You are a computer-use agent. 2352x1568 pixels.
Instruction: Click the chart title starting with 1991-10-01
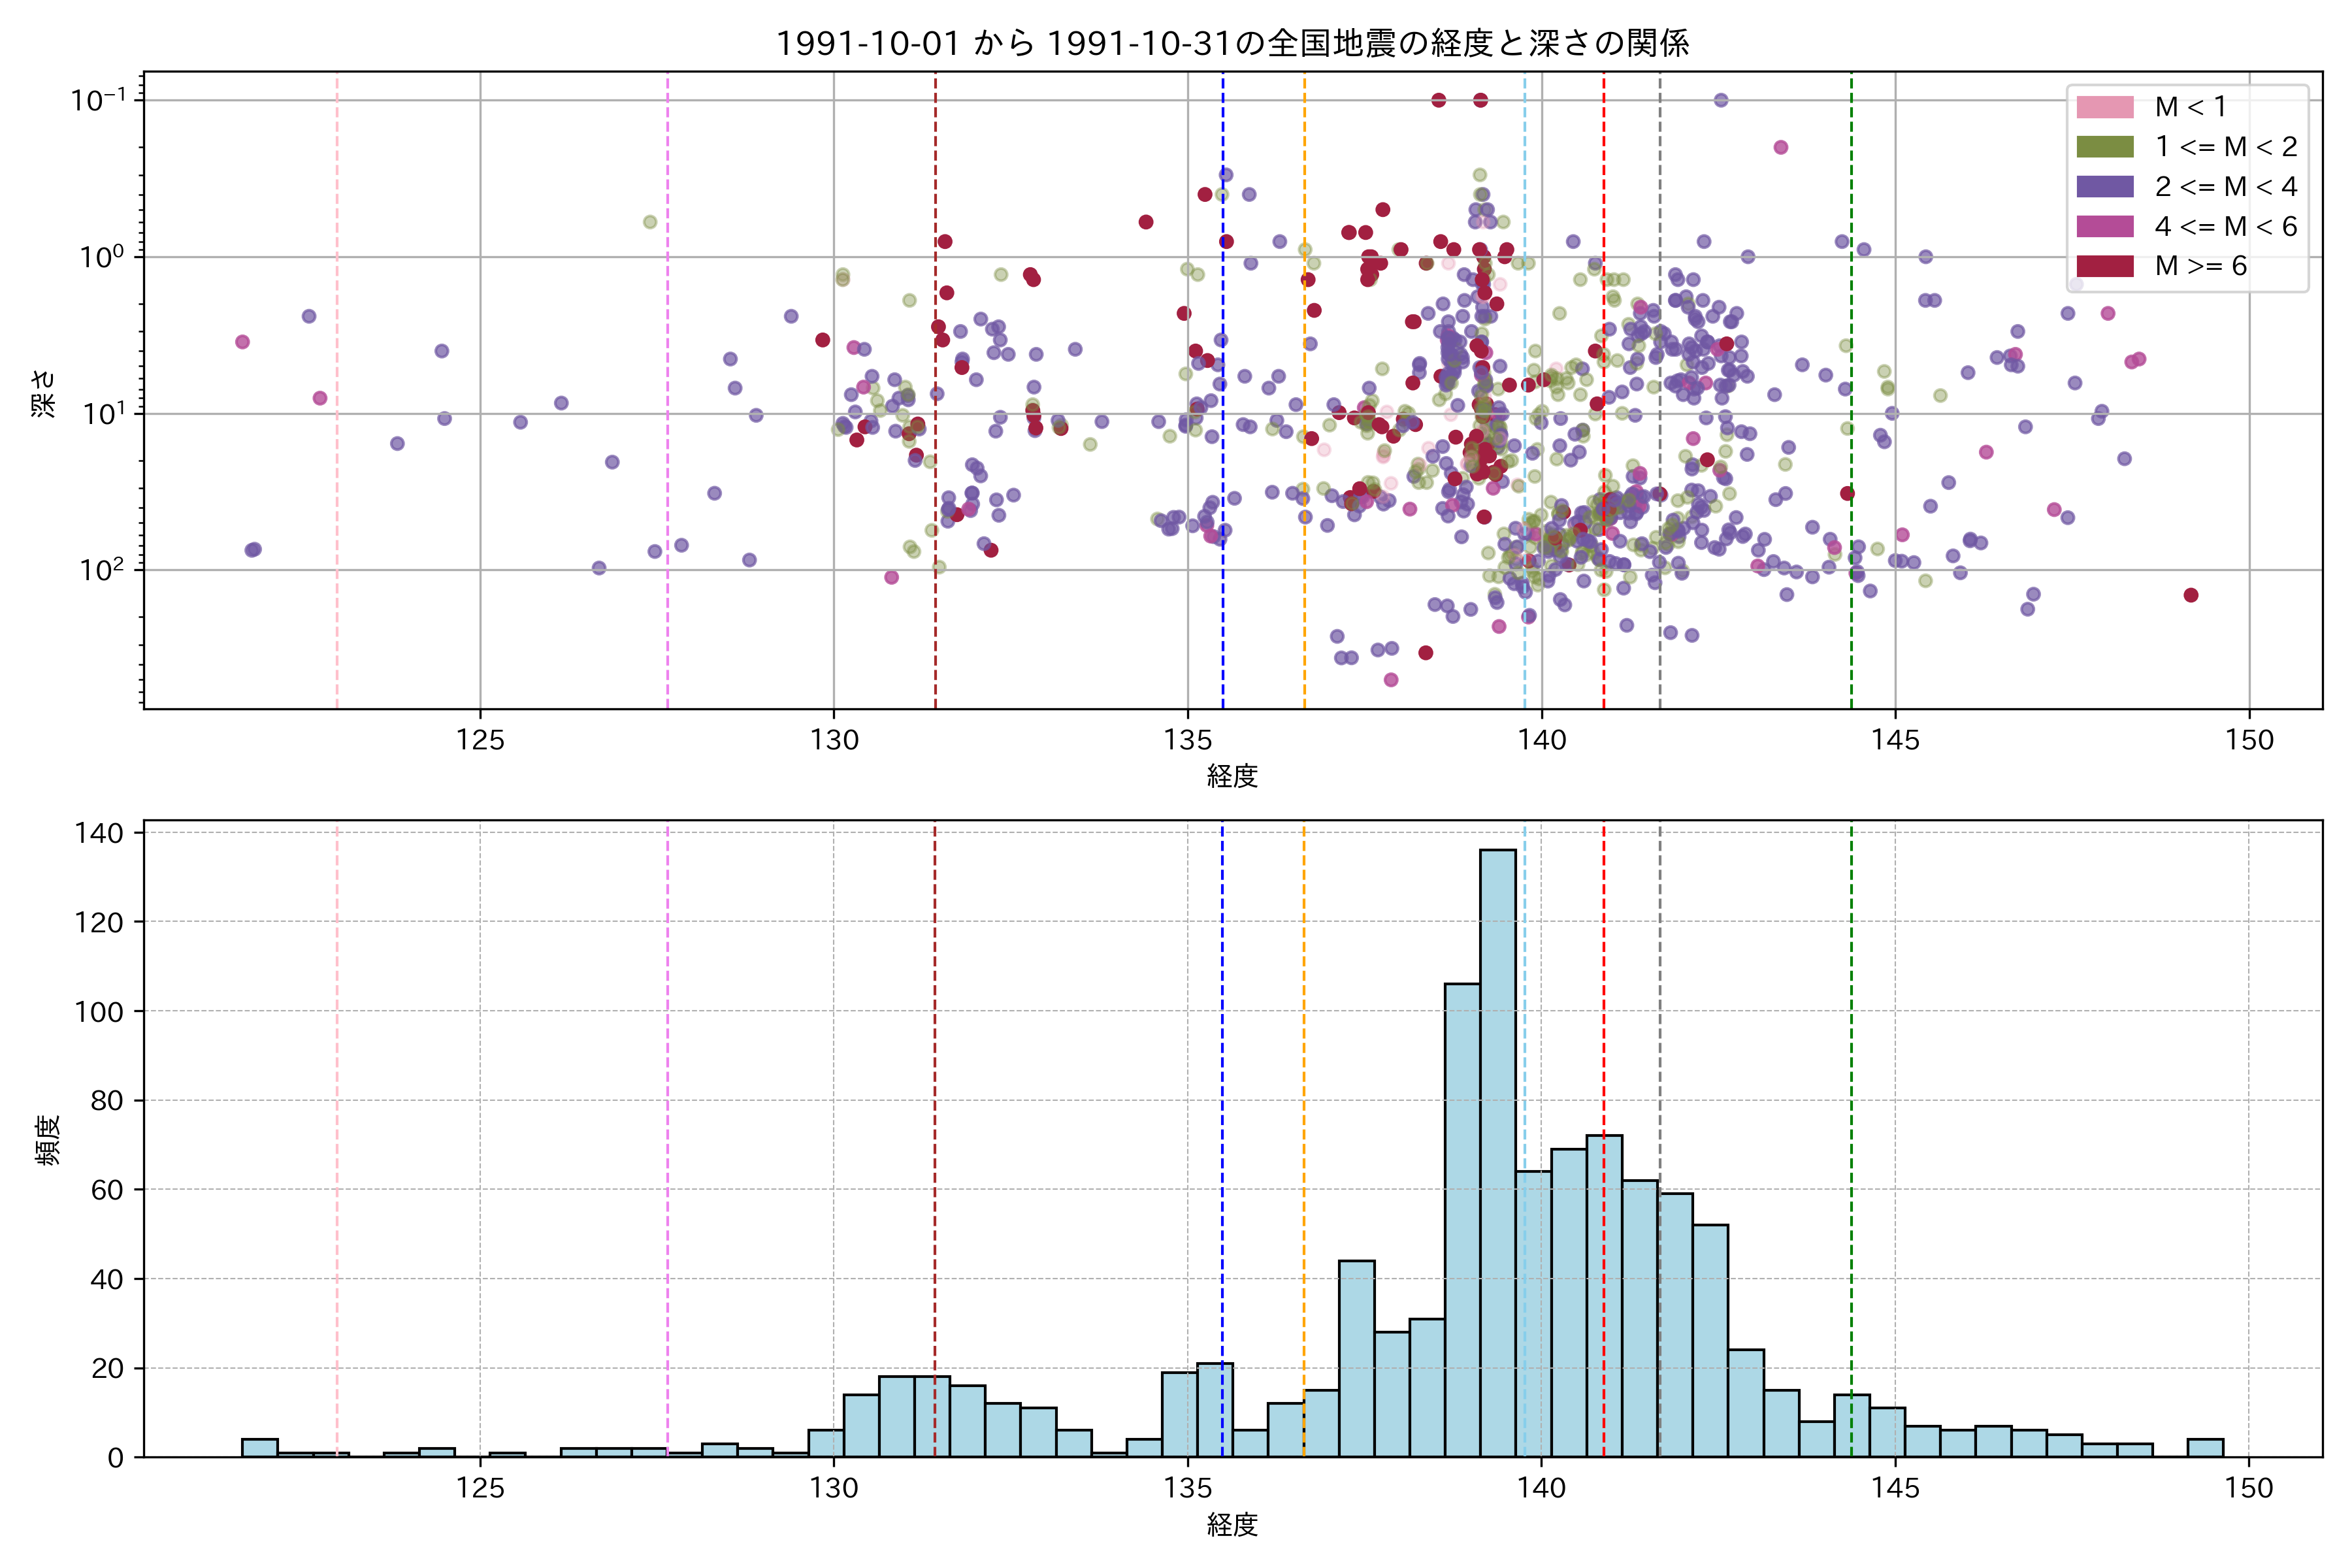click(x=1232, y=44)
